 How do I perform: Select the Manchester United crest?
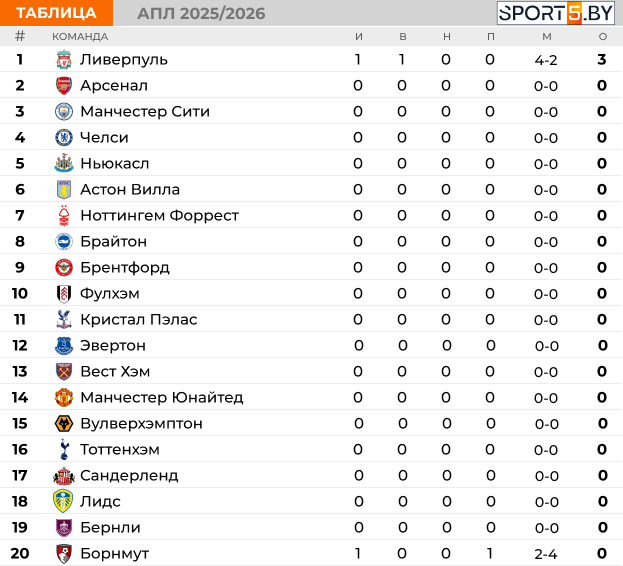(x=64, y=397)
